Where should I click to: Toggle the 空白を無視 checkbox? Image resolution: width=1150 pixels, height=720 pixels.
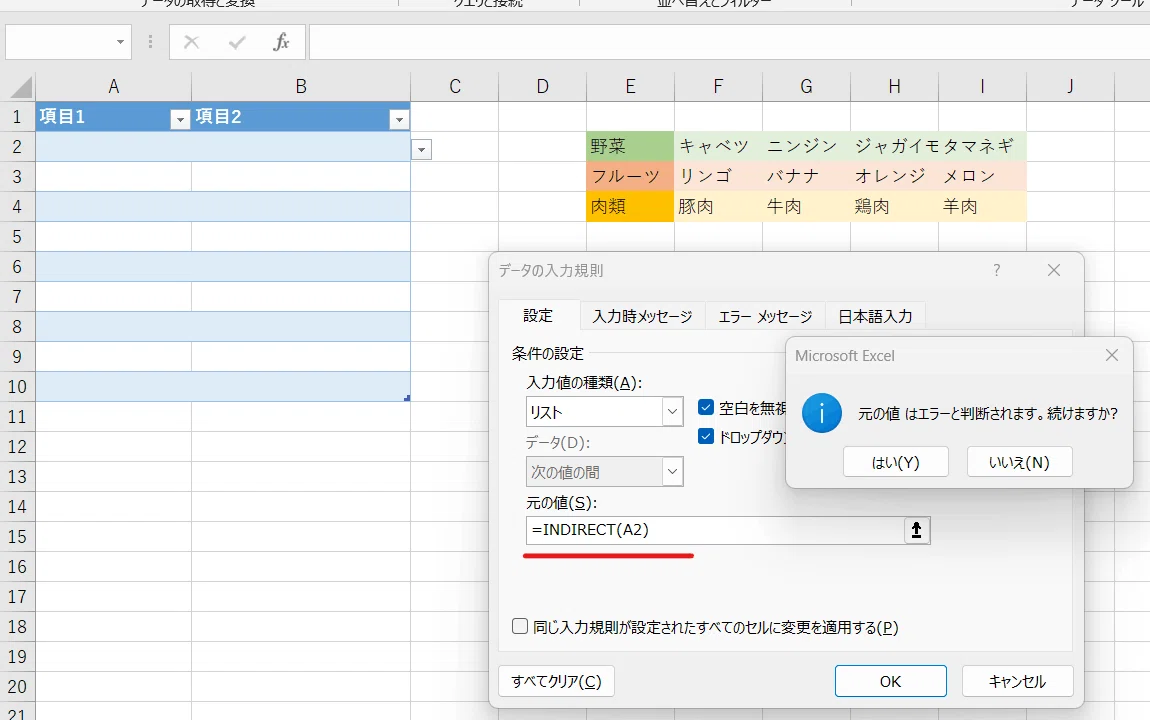click(x=706, y=407)
